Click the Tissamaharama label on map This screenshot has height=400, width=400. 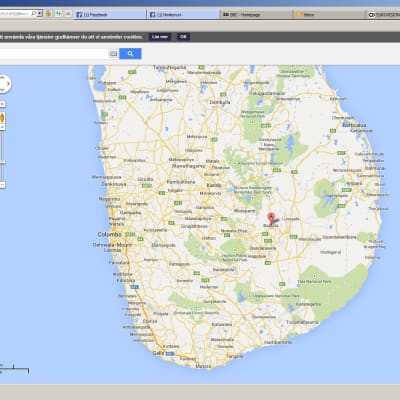302,322
